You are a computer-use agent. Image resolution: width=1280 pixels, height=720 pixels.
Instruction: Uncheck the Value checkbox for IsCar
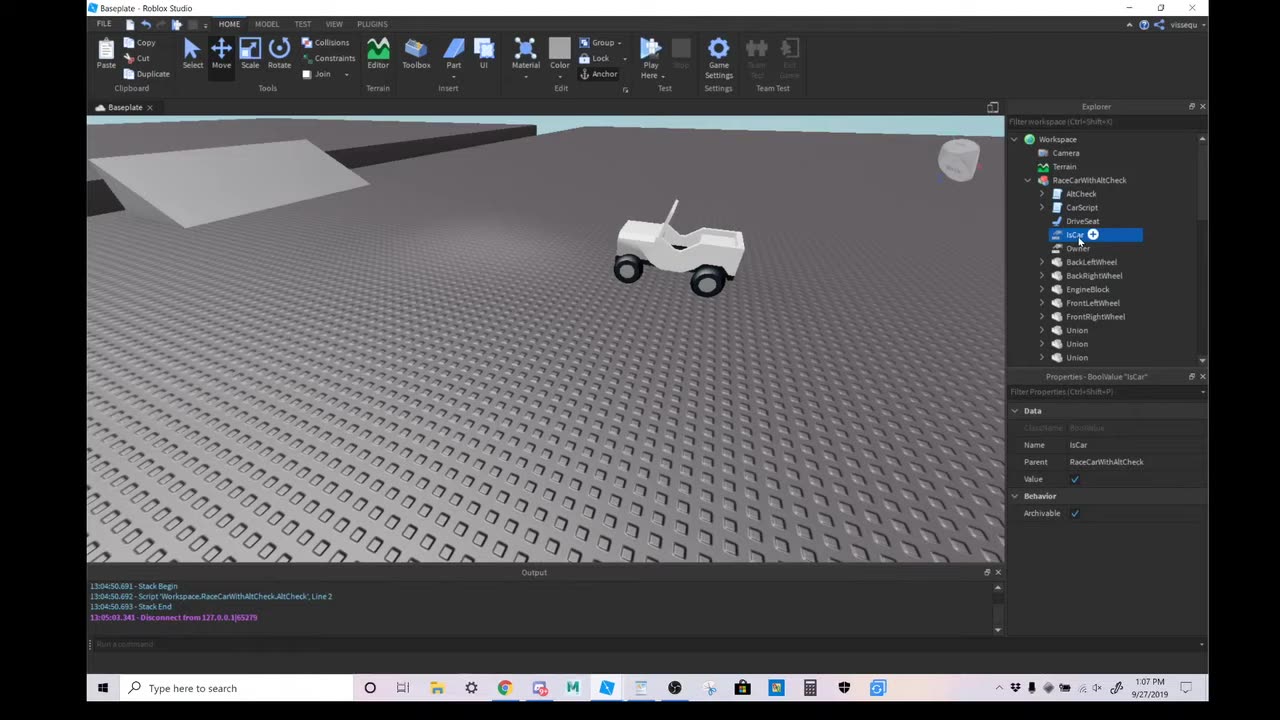tap(1075, 479)
